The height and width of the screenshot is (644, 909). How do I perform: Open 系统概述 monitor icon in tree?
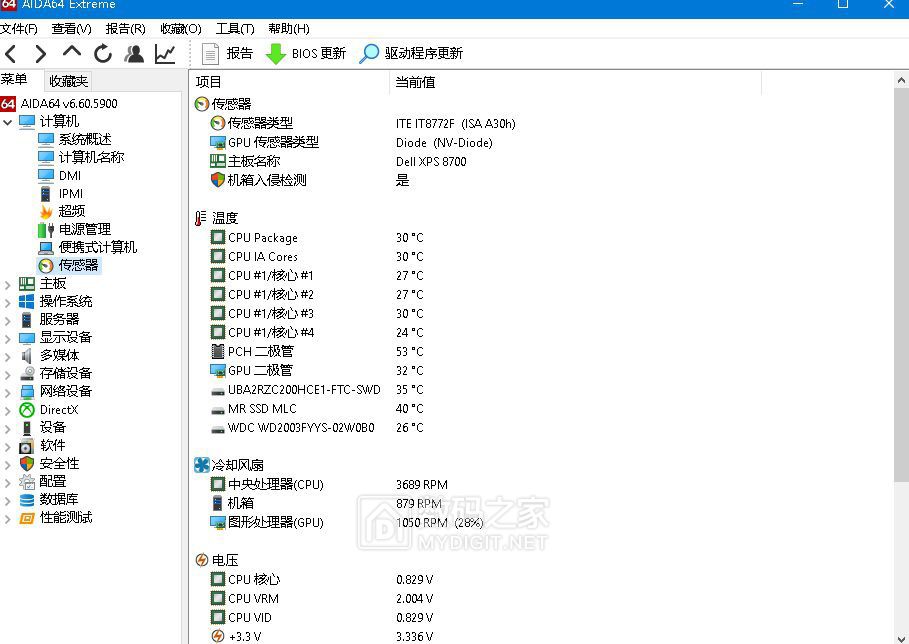click(45, 140)
